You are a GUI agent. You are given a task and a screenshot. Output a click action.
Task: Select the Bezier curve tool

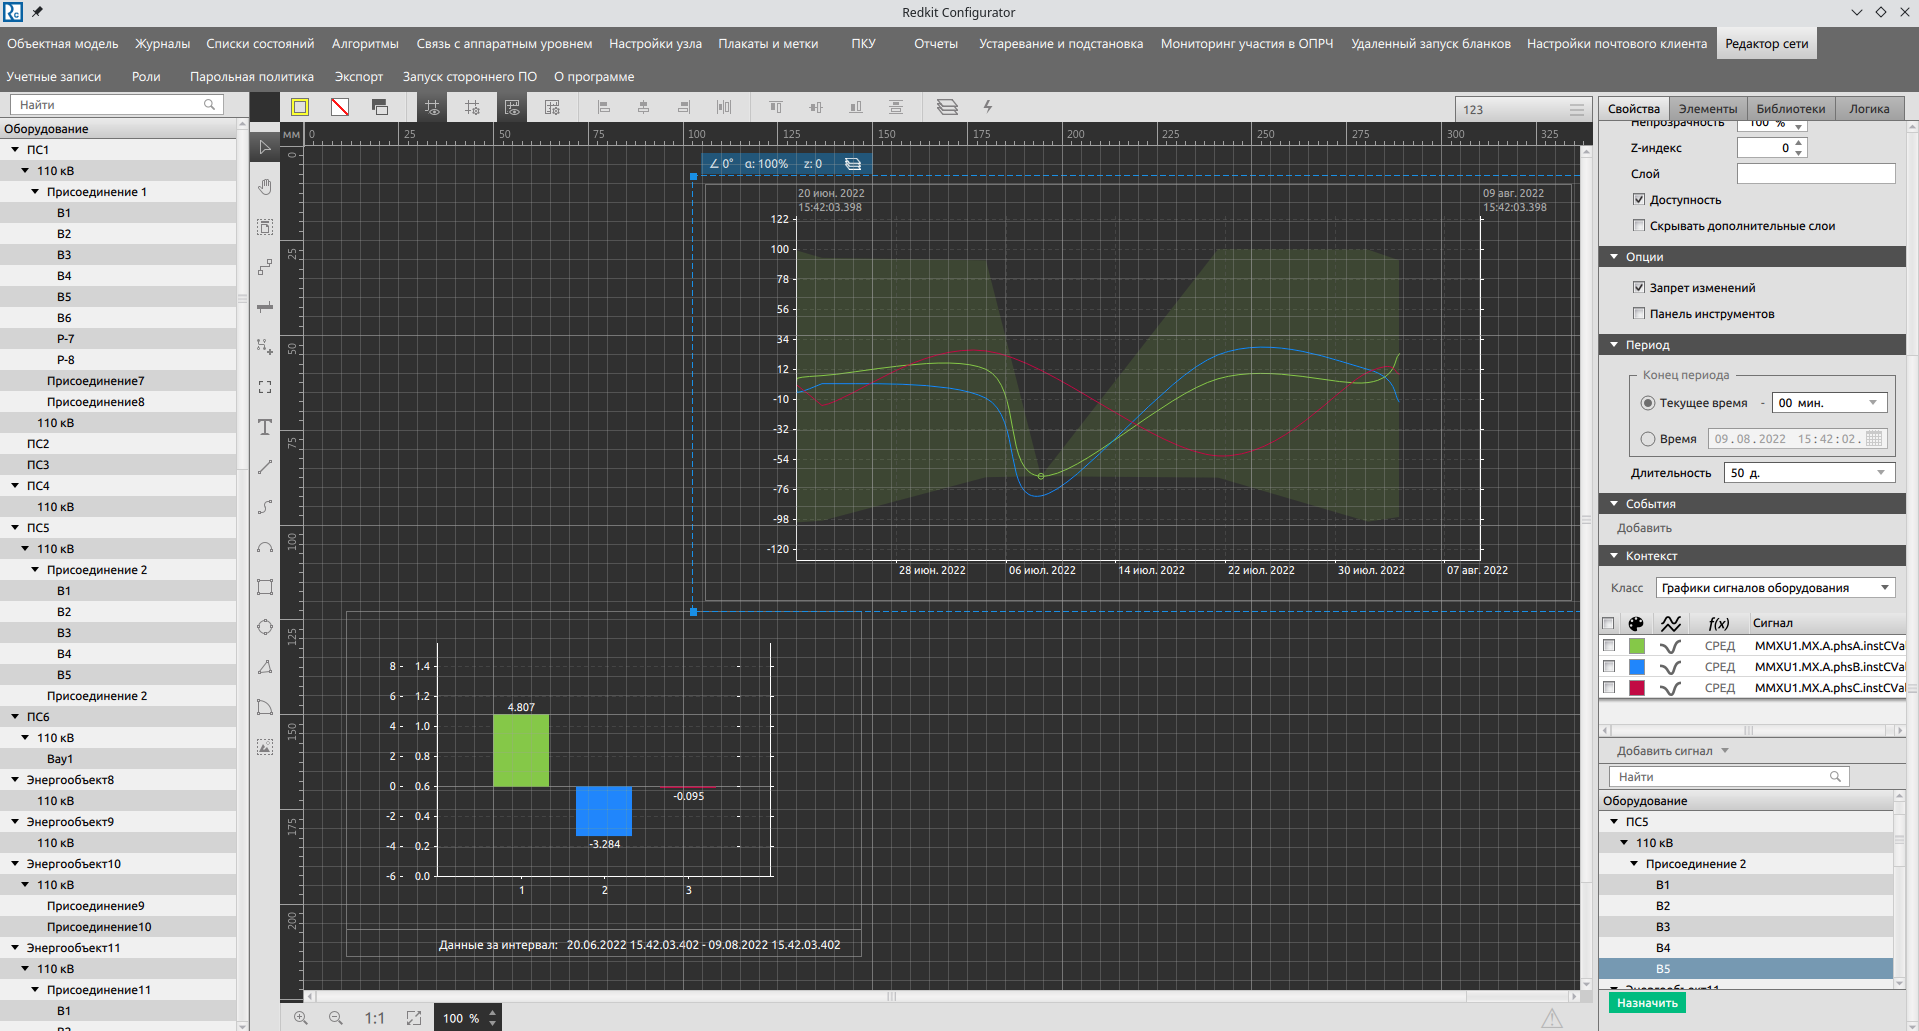coord(265,507)
